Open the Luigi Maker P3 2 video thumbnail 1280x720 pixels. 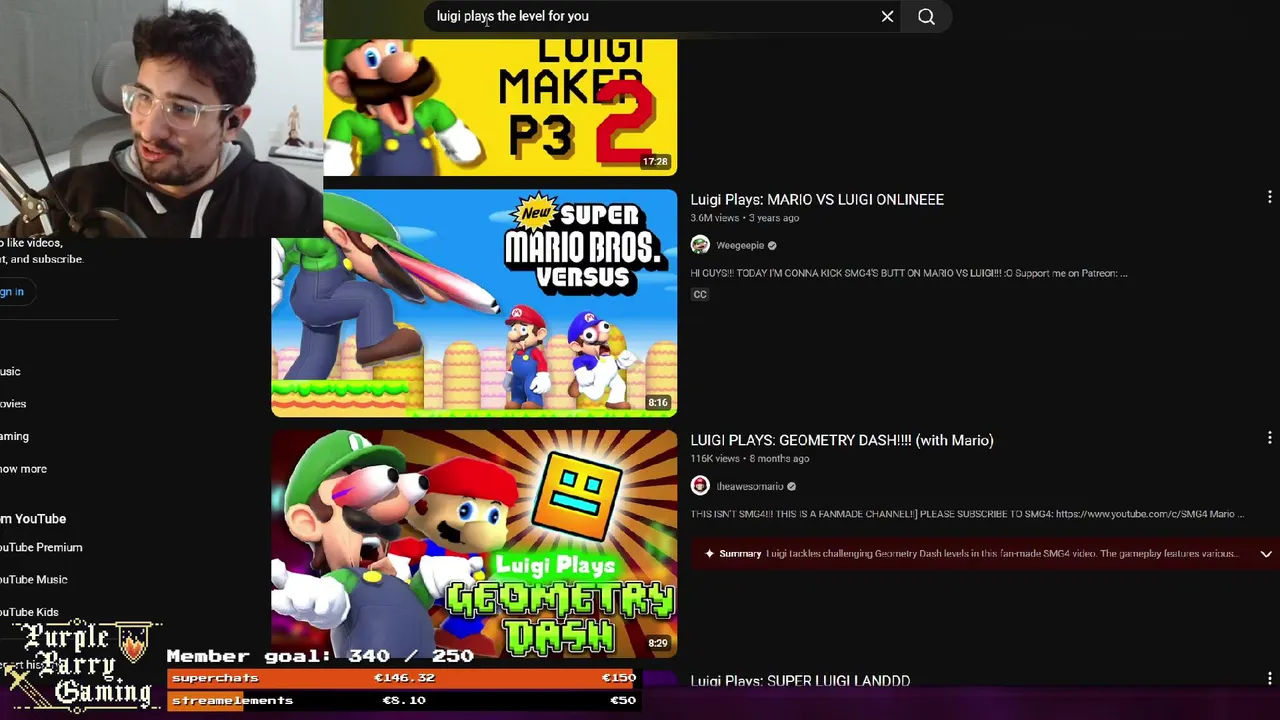pos(500,107)
